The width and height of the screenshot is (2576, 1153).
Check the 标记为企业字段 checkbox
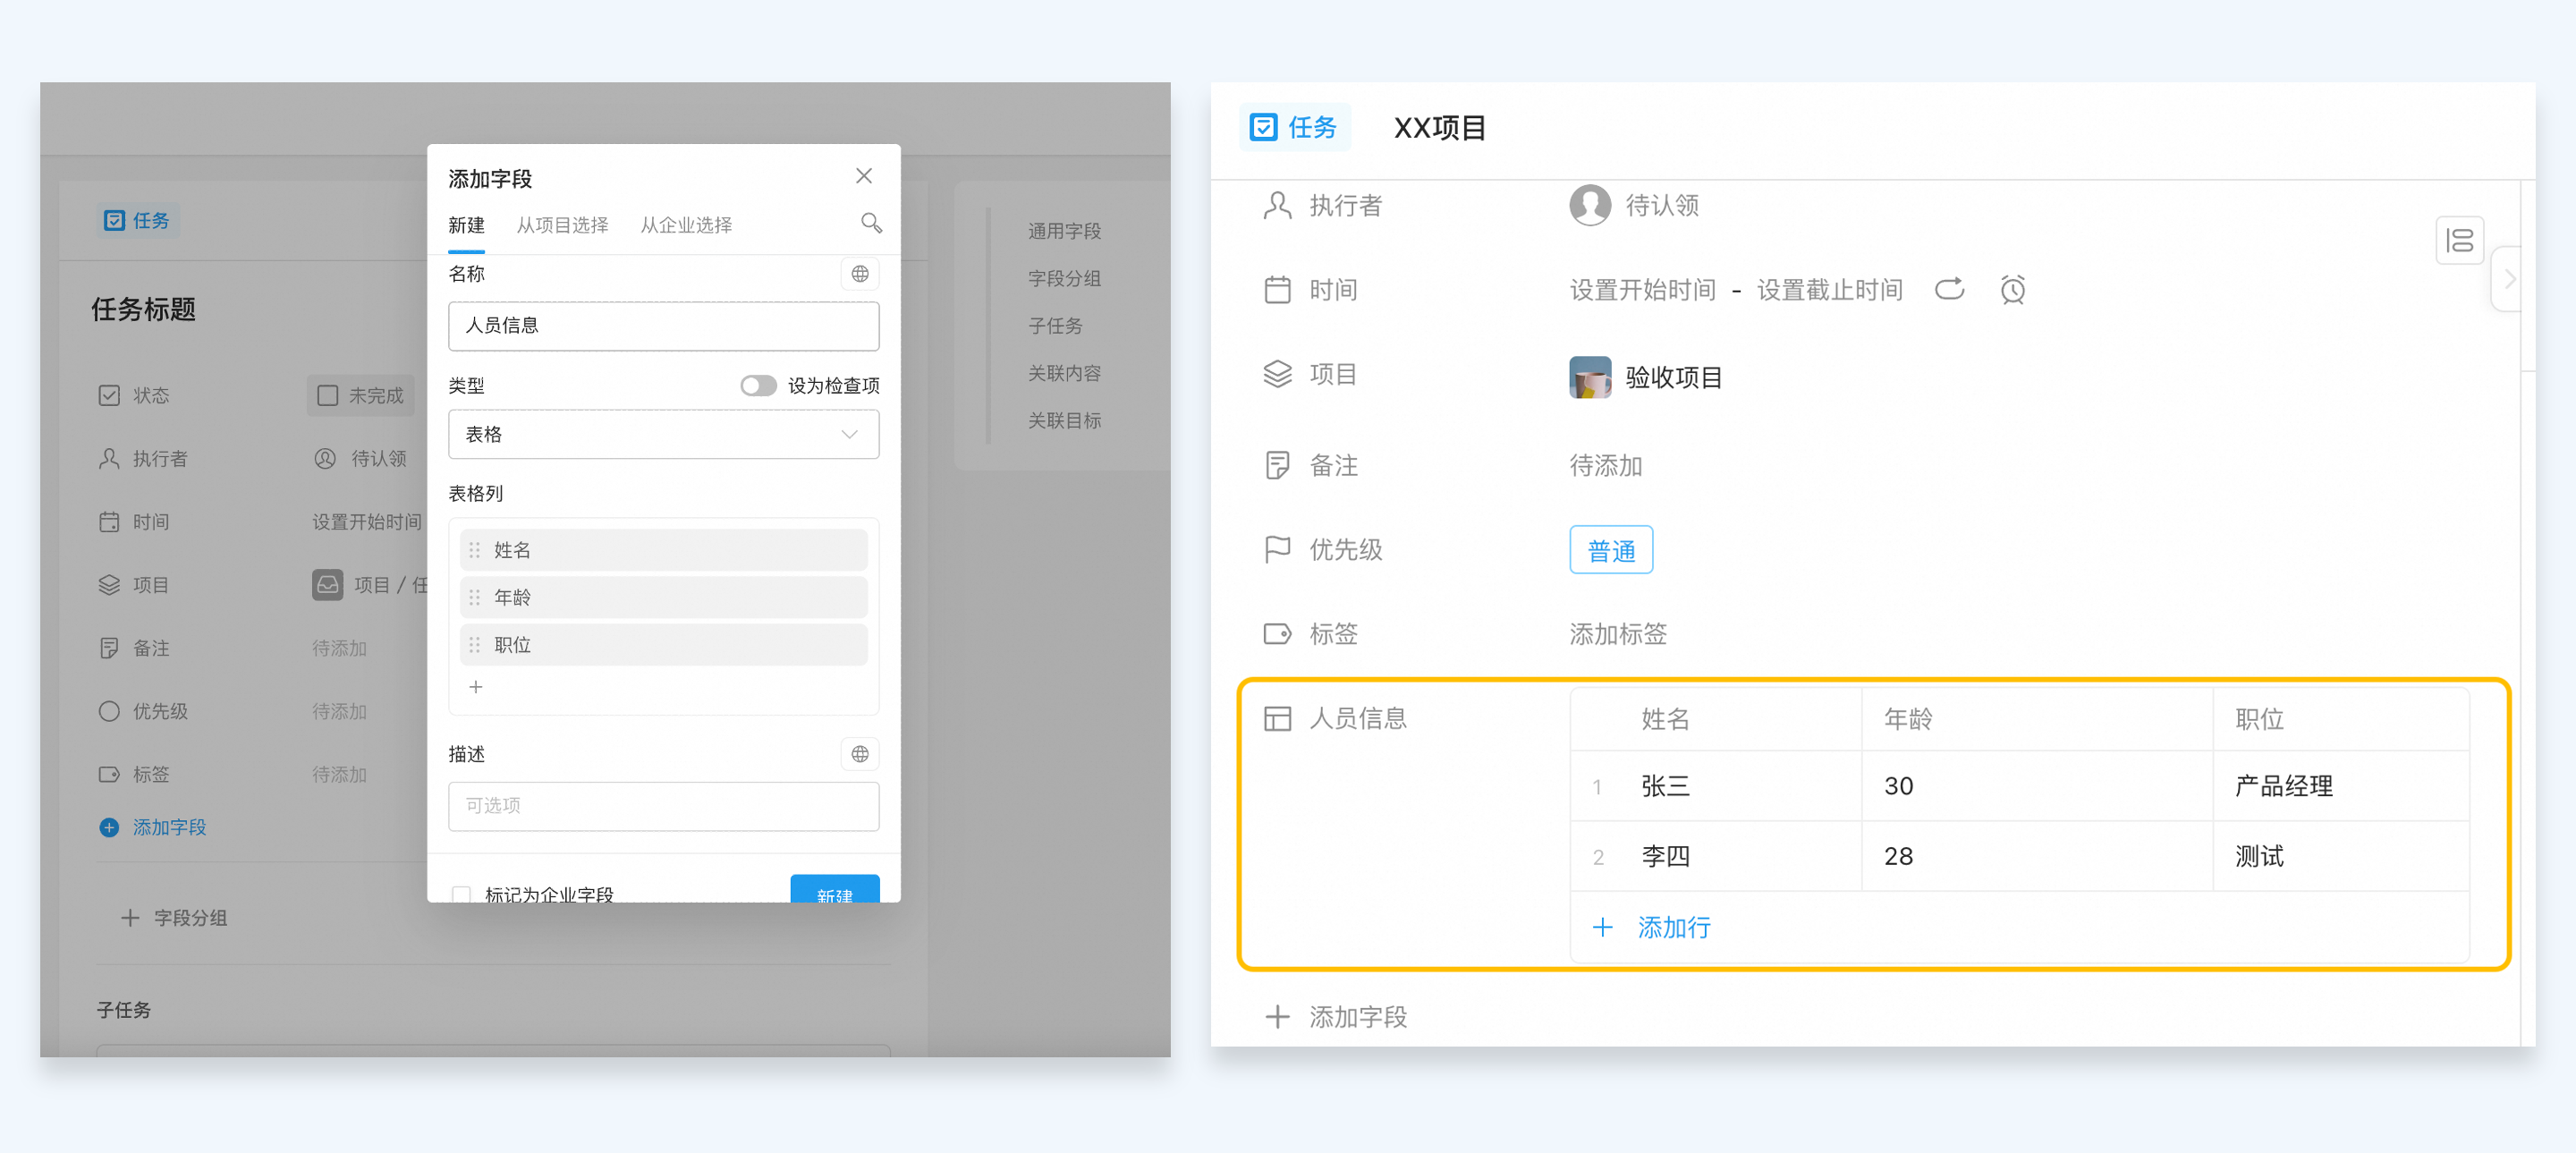point(461,895)
